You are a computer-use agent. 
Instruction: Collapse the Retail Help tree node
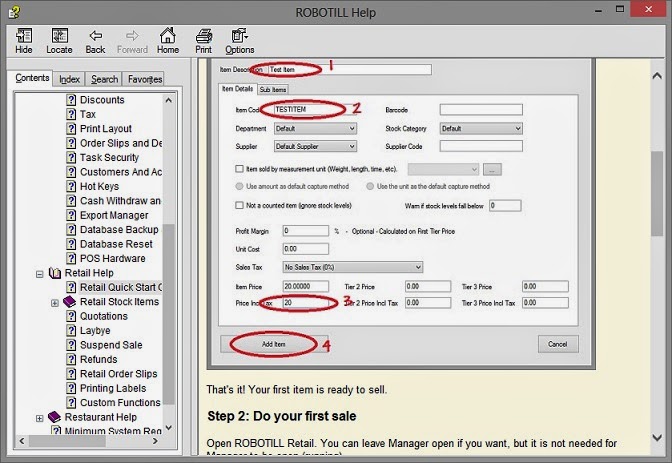point(40,274)
